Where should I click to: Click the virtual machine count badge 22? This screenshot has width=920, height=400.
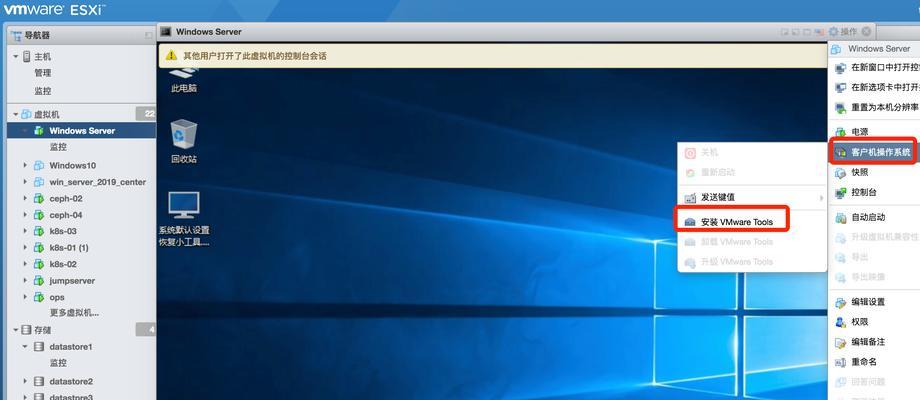(146, 114)
